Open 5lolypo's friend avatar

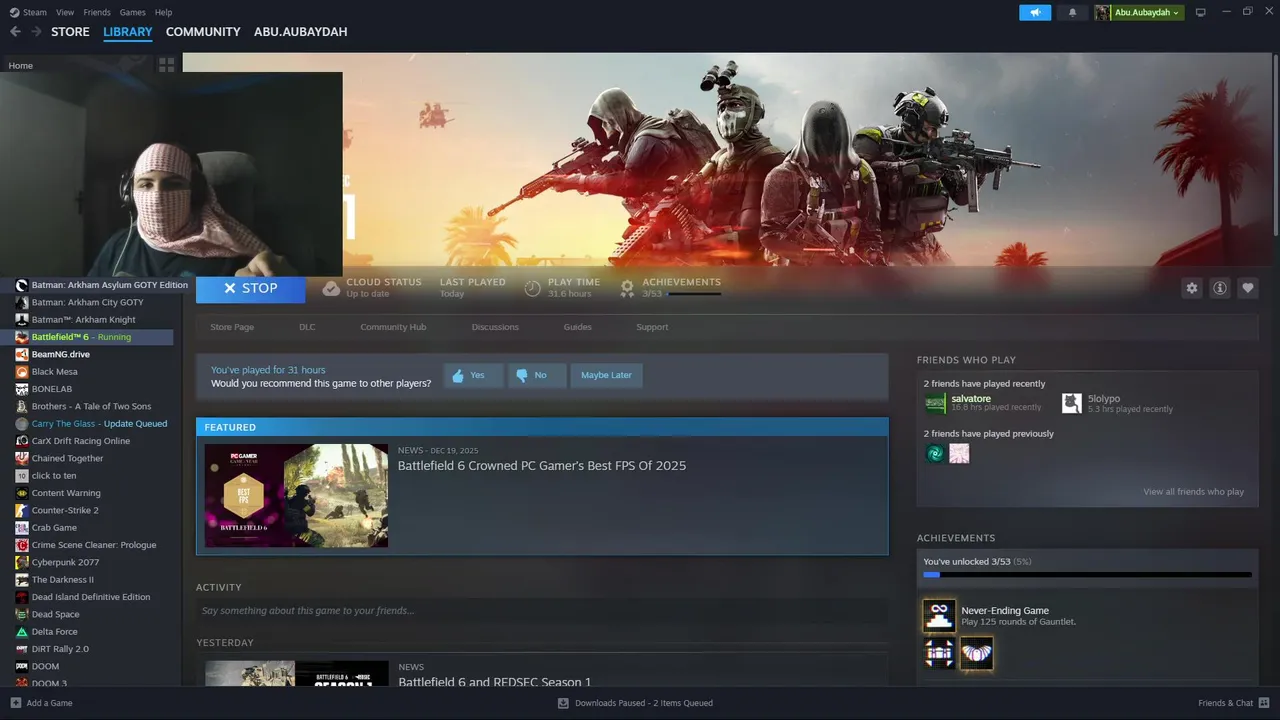pyautogui.click(x=1072, y=403)
